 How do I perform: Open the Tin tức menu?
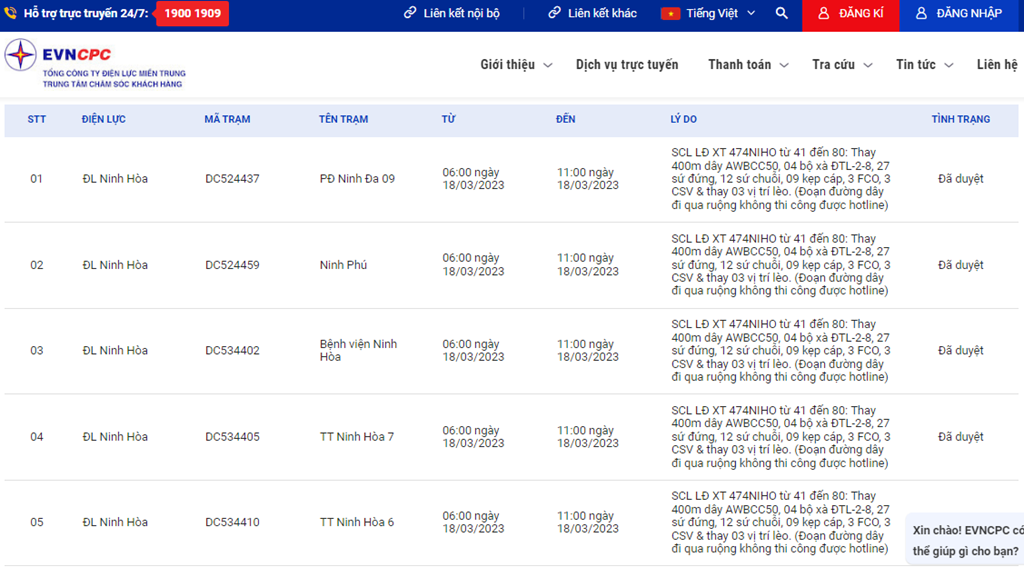pyautogui.click(x=924, y=65)
